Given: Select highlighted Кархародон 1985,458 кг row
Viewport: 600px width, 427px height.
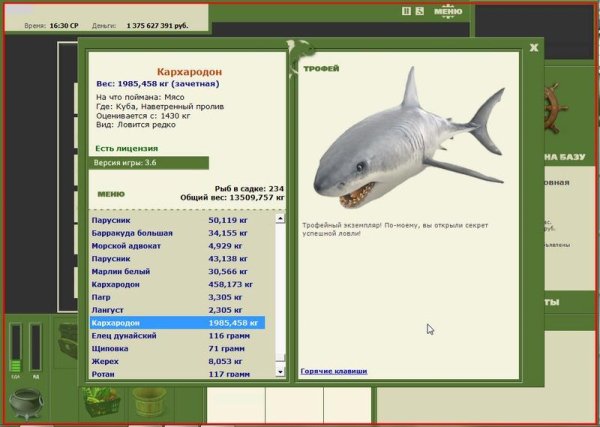Looking at the screenshot, I should (177, 323).
